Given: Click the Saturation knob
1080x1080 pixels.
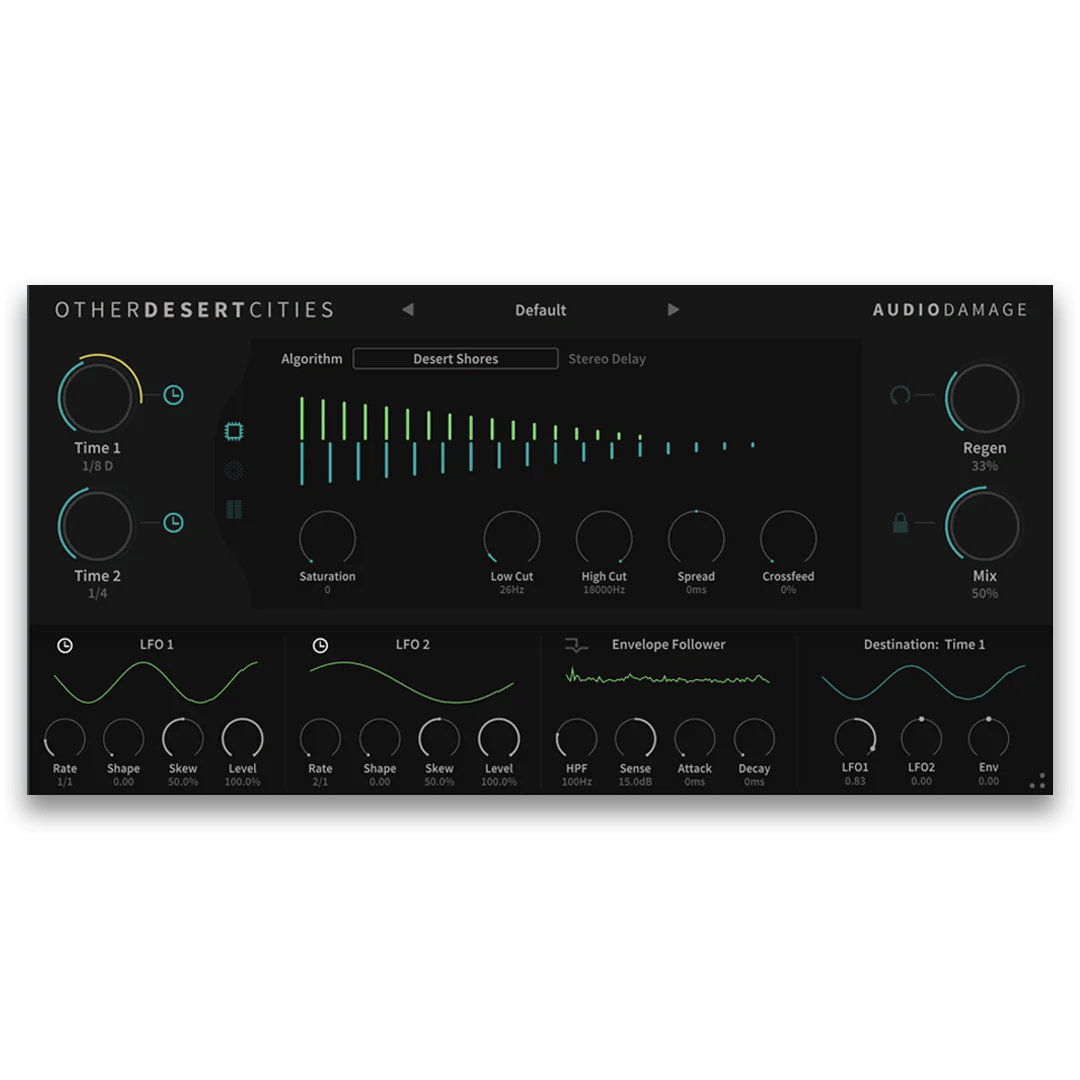Looking at the screenshot, I should (x=327, y=538).
